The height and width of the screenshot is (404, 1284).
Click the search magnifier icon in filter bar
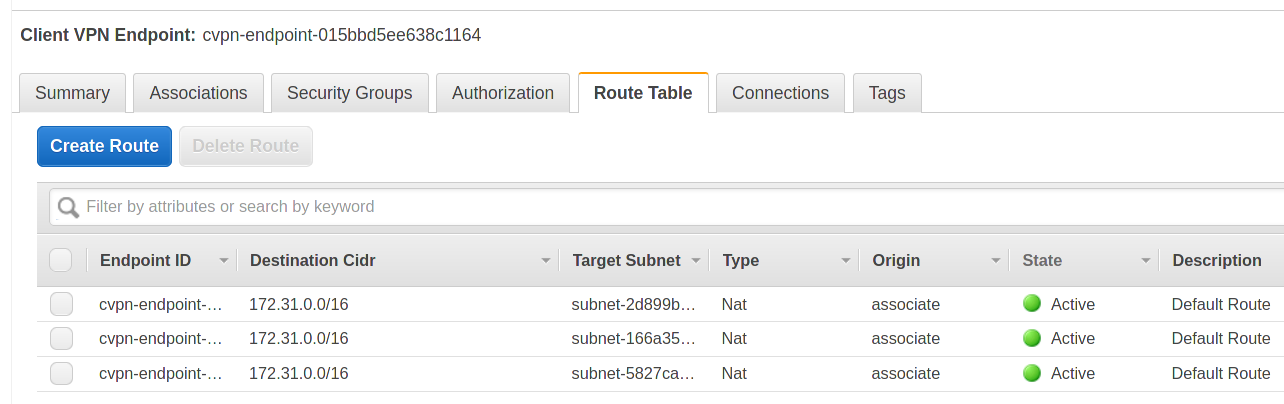click(68, 207)
